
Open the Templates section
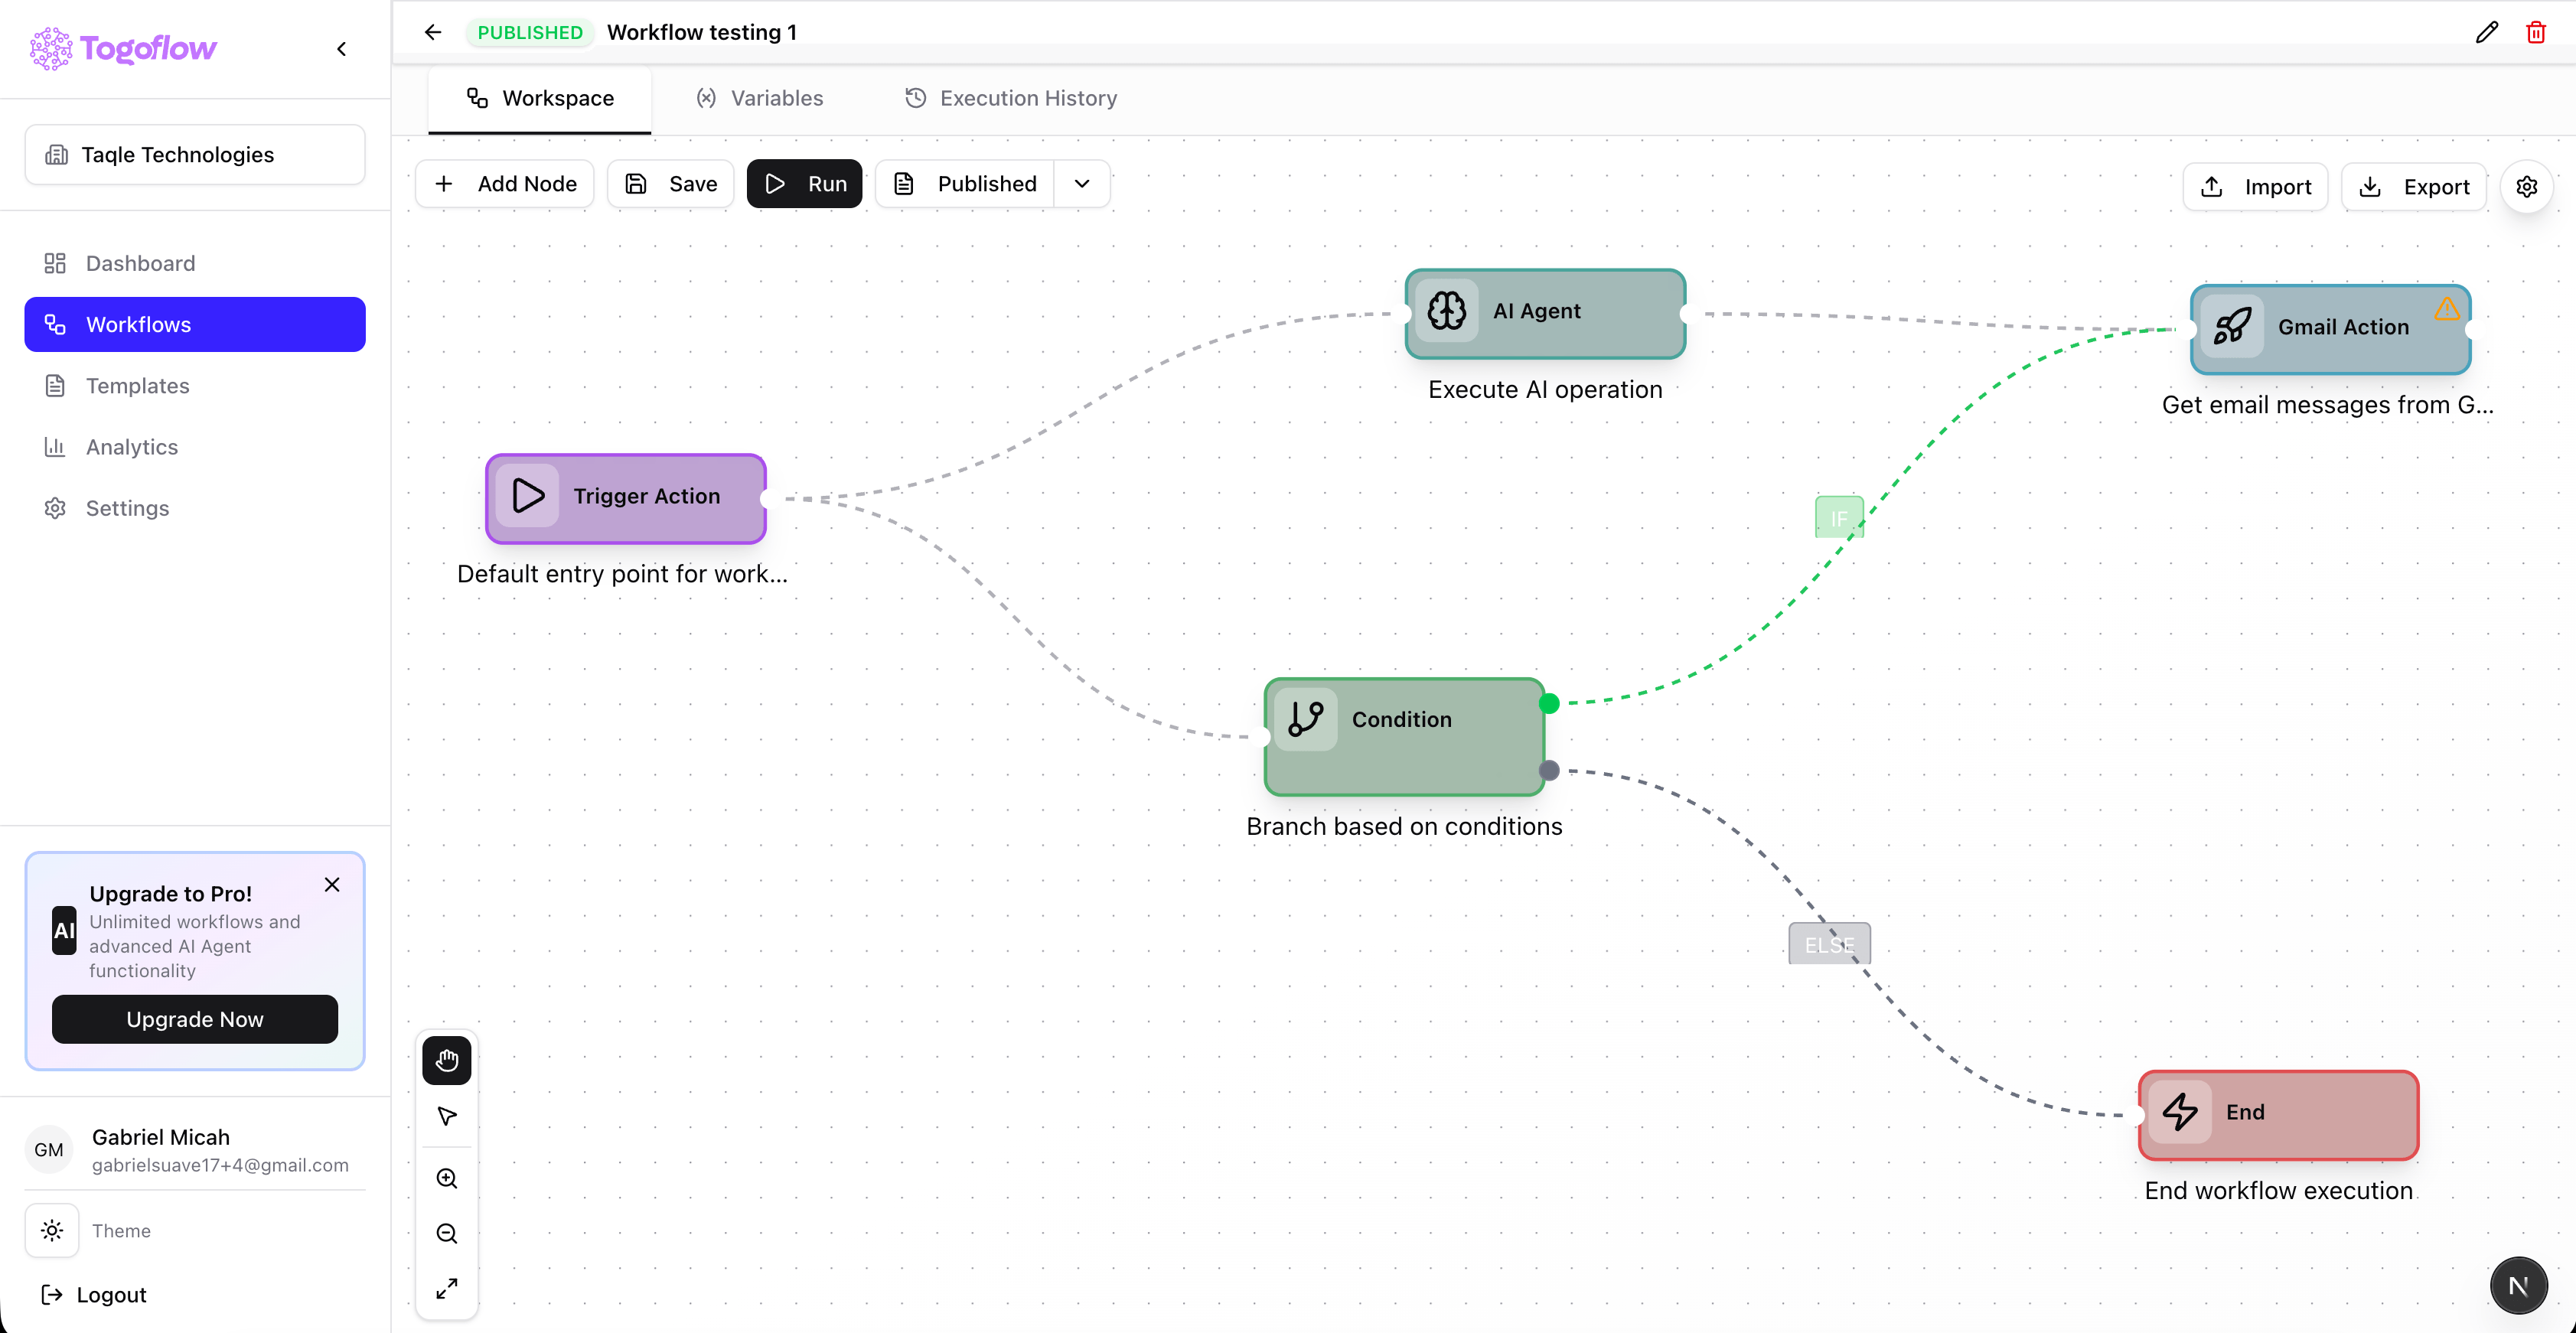(x=137, y=385)
